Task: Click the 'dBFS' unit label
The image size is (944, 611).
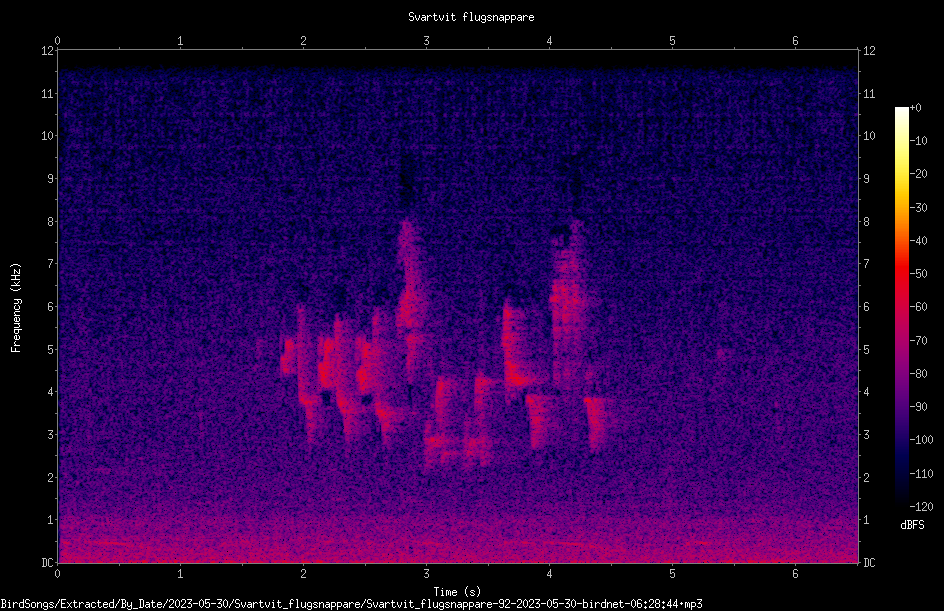Action: [912, 525]
